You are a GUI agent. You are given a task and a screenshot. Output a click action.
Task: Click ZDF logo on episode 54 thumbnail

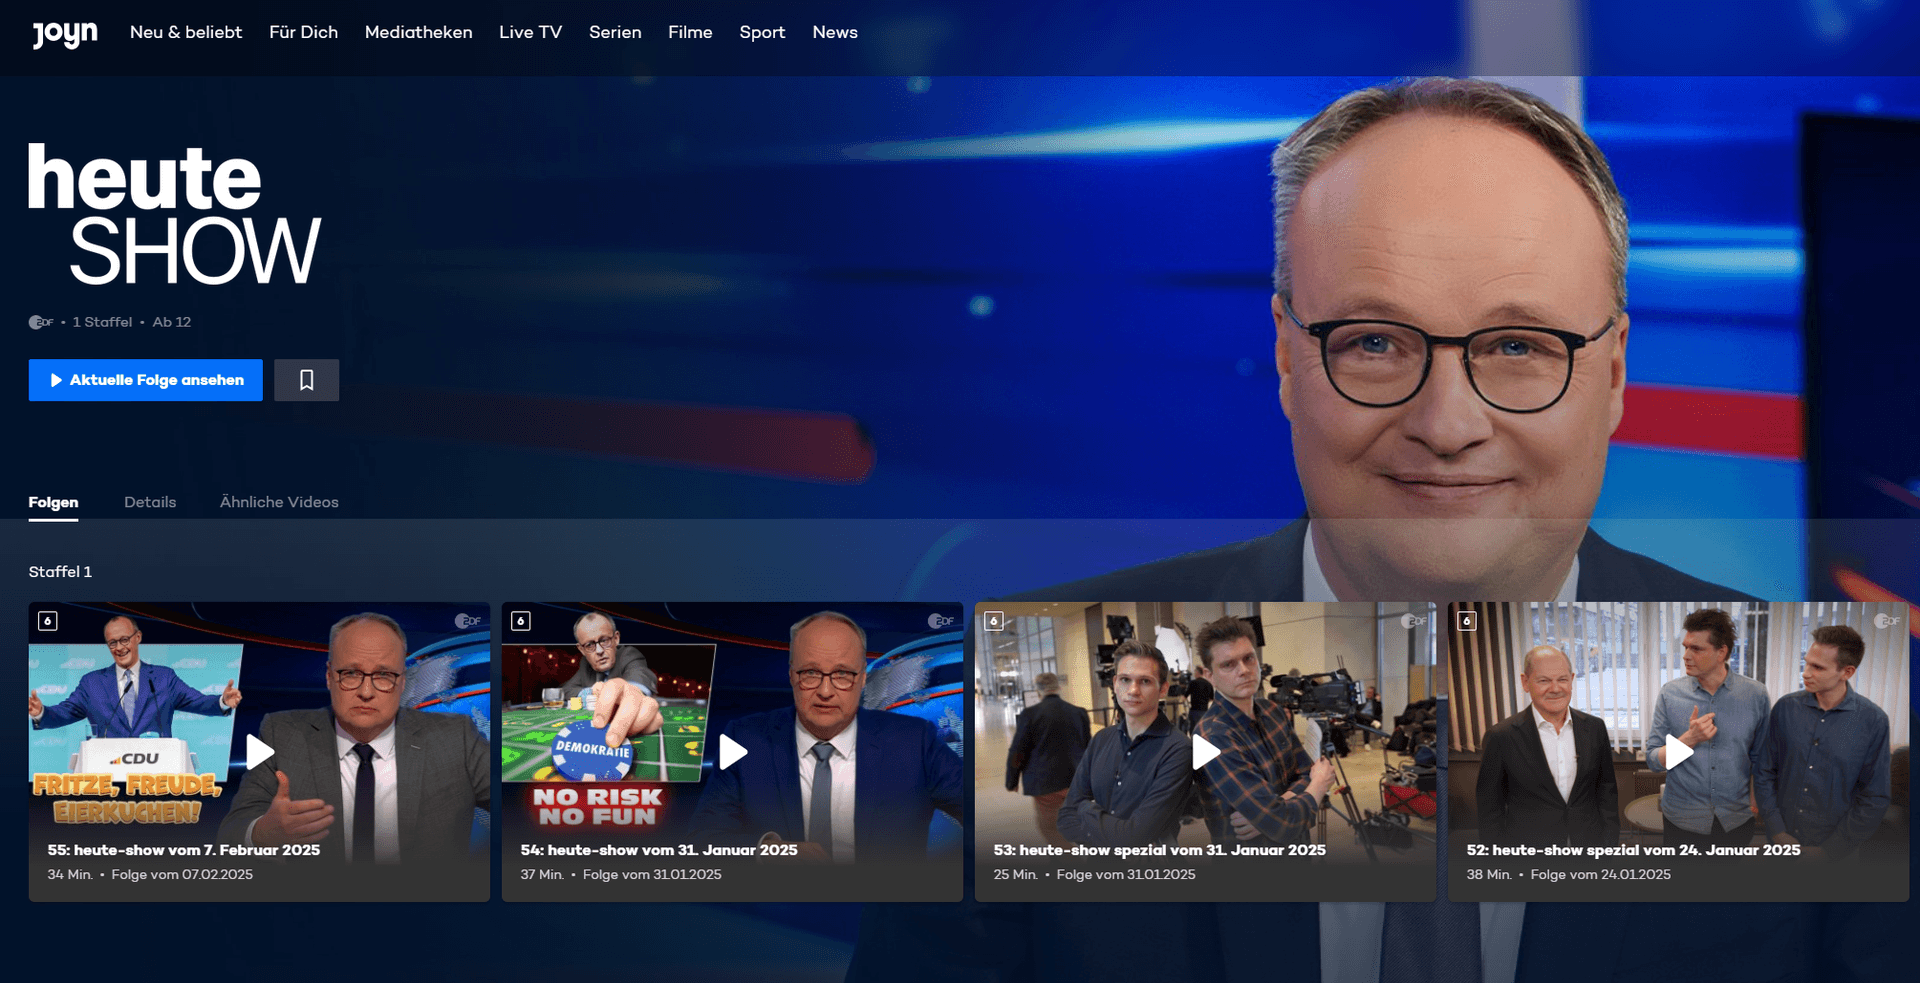(941, 621)
